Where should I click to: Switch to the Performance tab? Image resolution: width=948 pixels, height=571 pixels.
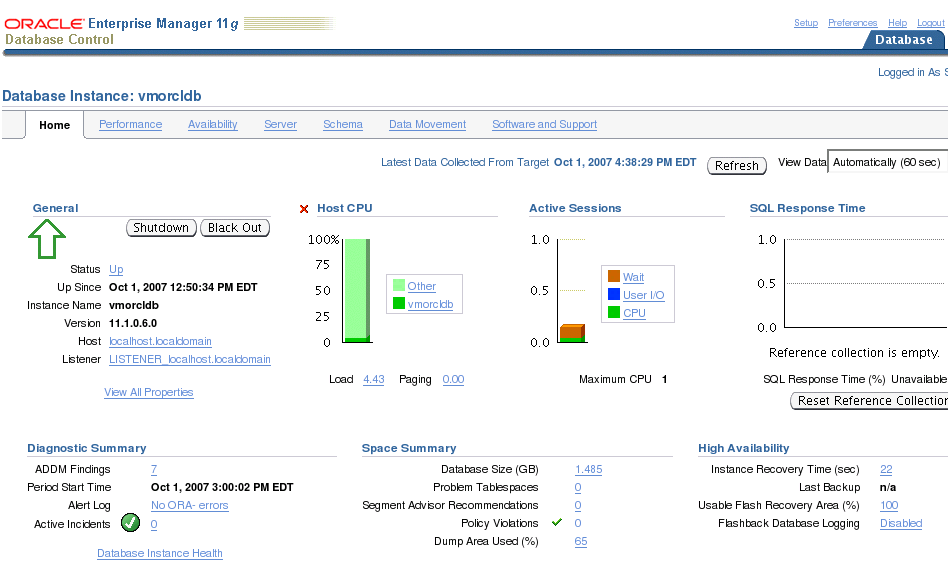pos(131,124)
